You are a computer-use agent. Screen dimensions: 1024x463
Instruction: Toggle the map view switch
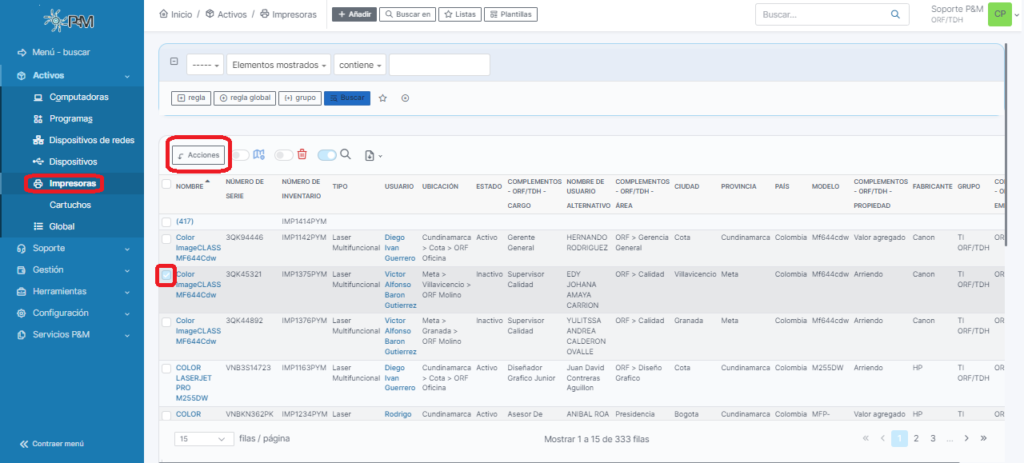point(240,155)
